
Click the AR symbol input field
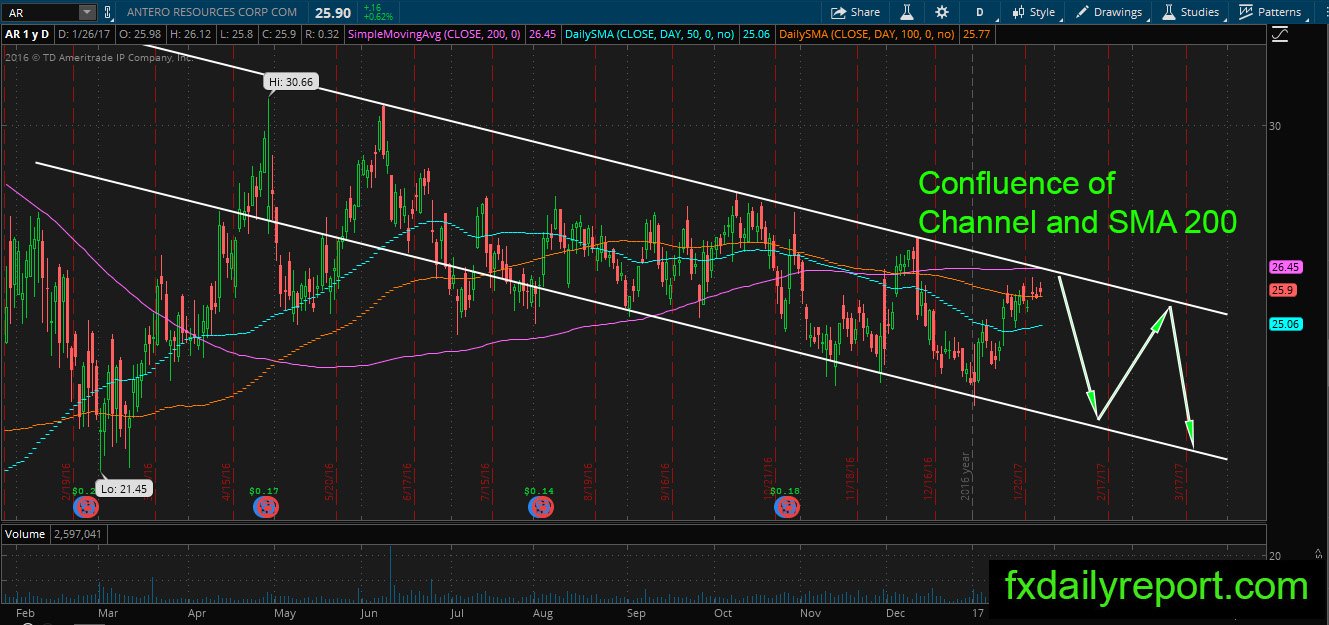(40, 12)
